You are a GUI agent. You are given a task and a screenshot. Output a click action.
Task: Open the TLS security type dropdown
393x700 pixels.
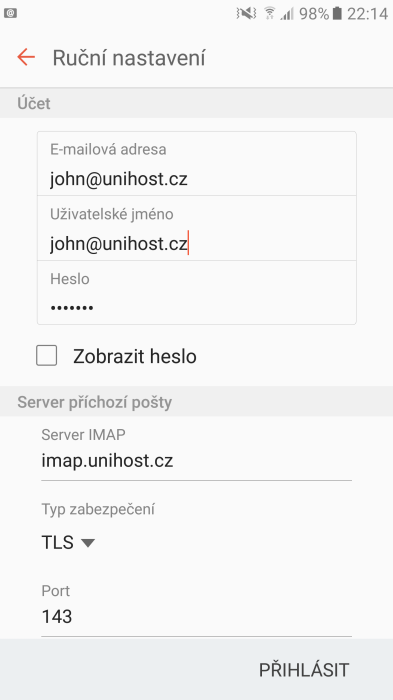tap(68, 542)
